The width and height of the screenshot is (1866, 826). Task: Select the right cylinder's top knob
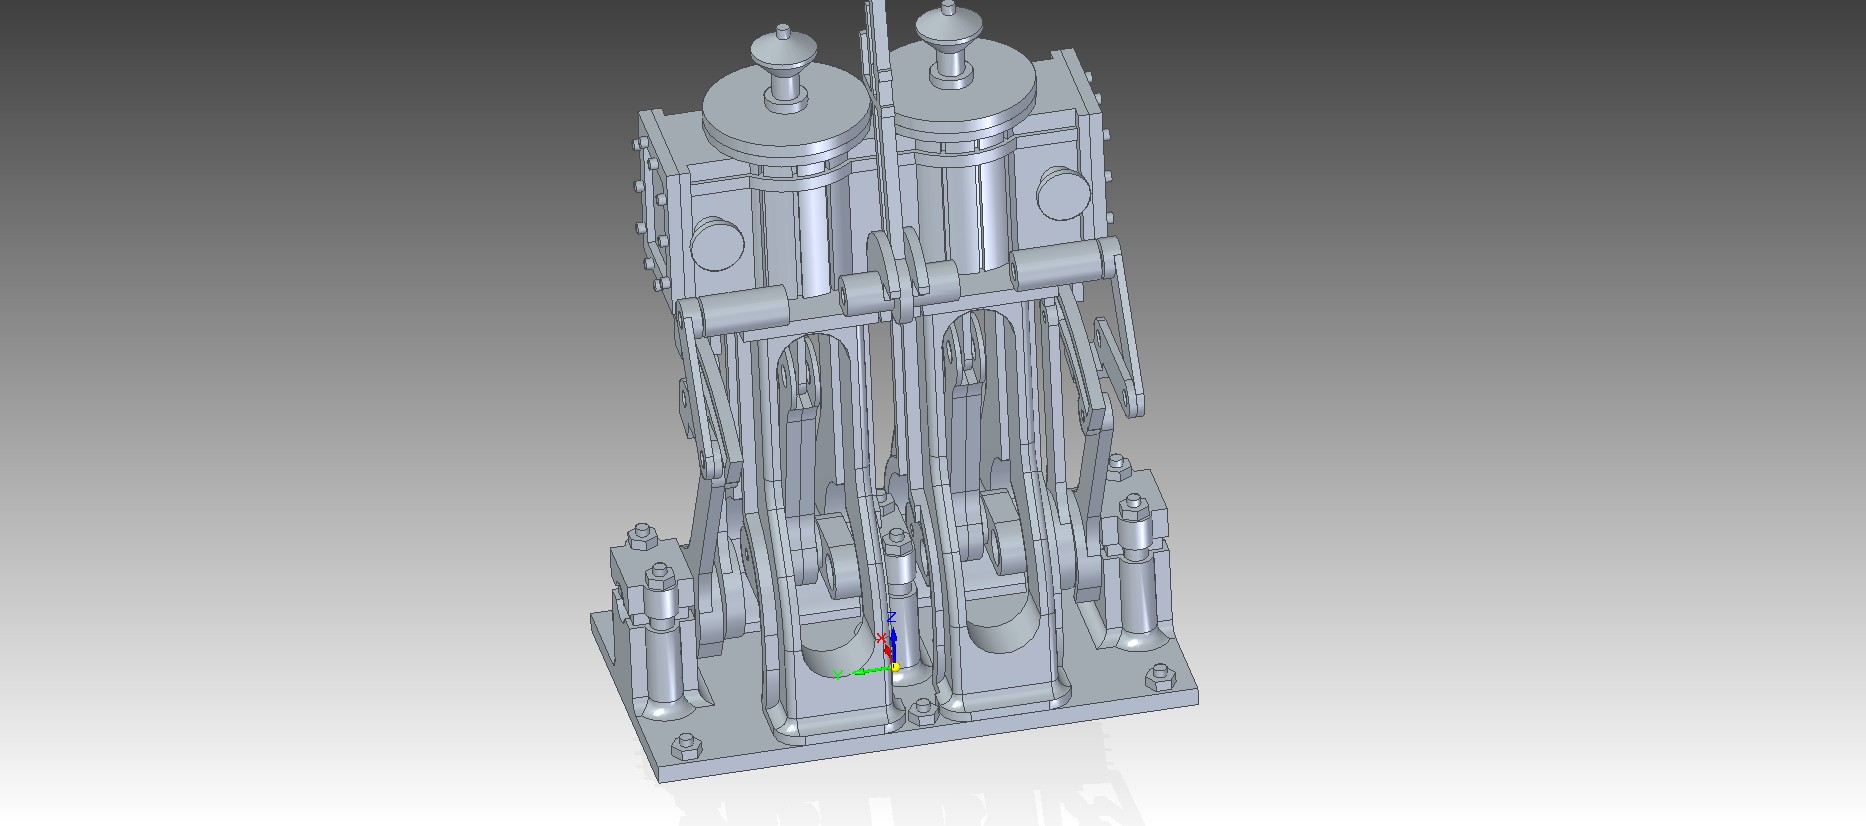pyautogui.click(x=951, y=25)
